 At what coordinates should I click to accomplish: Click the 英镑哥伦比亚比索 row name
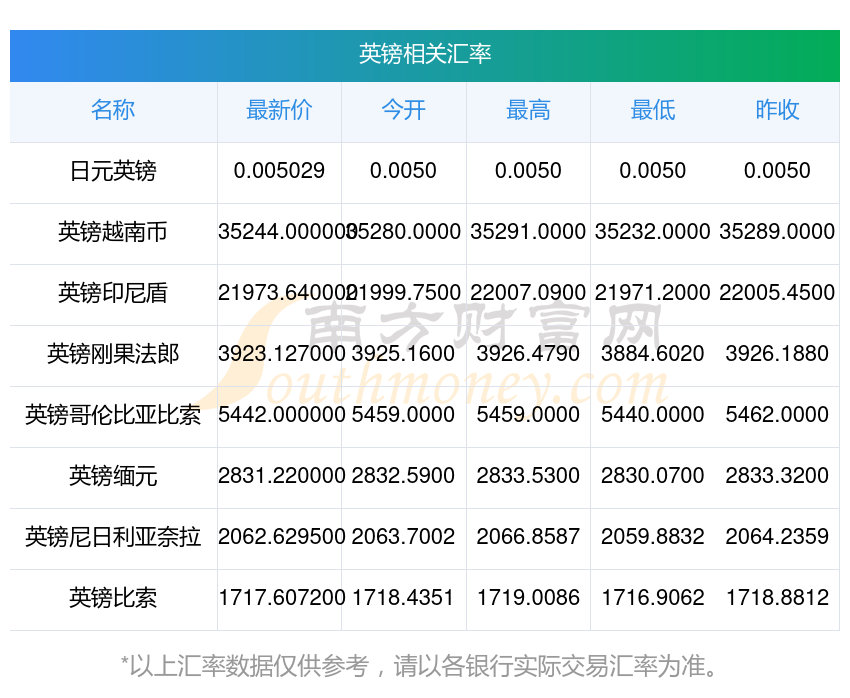click(x=113, y=415)
